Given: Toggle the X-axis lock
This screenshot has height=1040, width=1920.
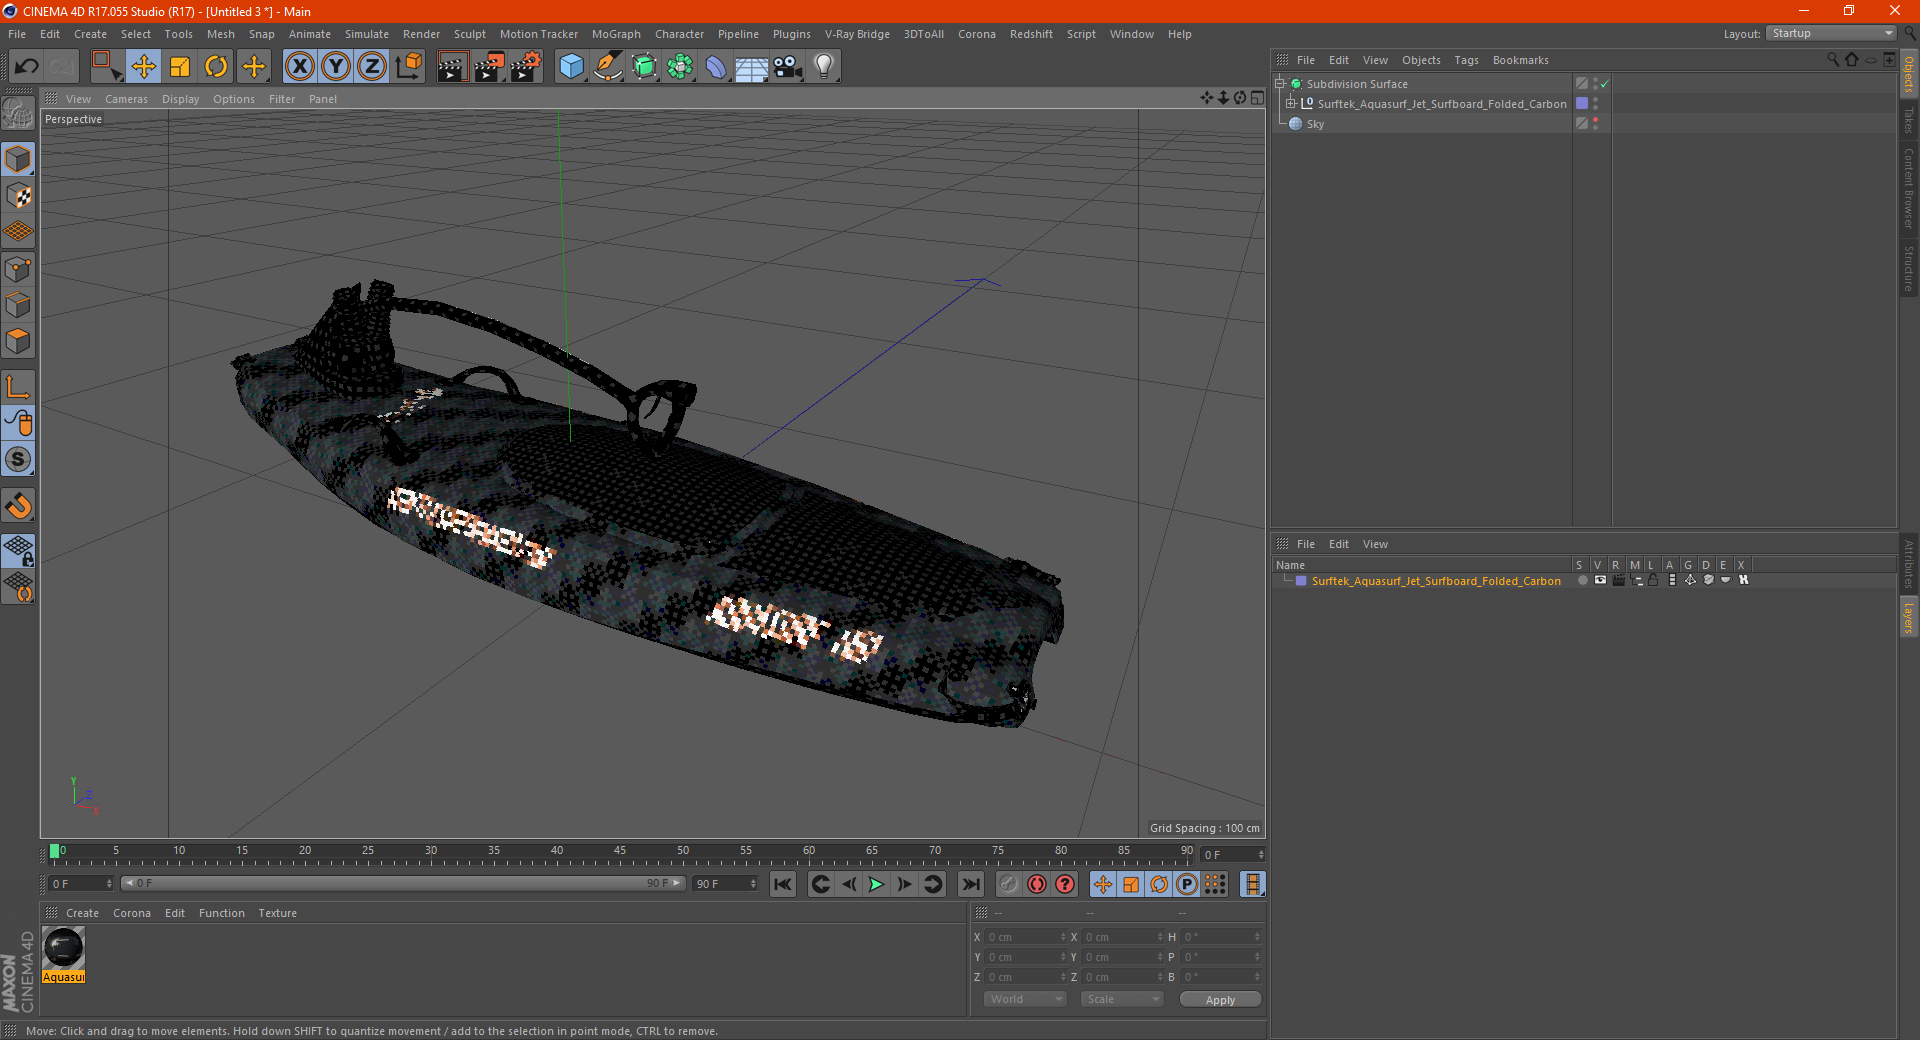Looking at the screenshot, I should point(299,67).
